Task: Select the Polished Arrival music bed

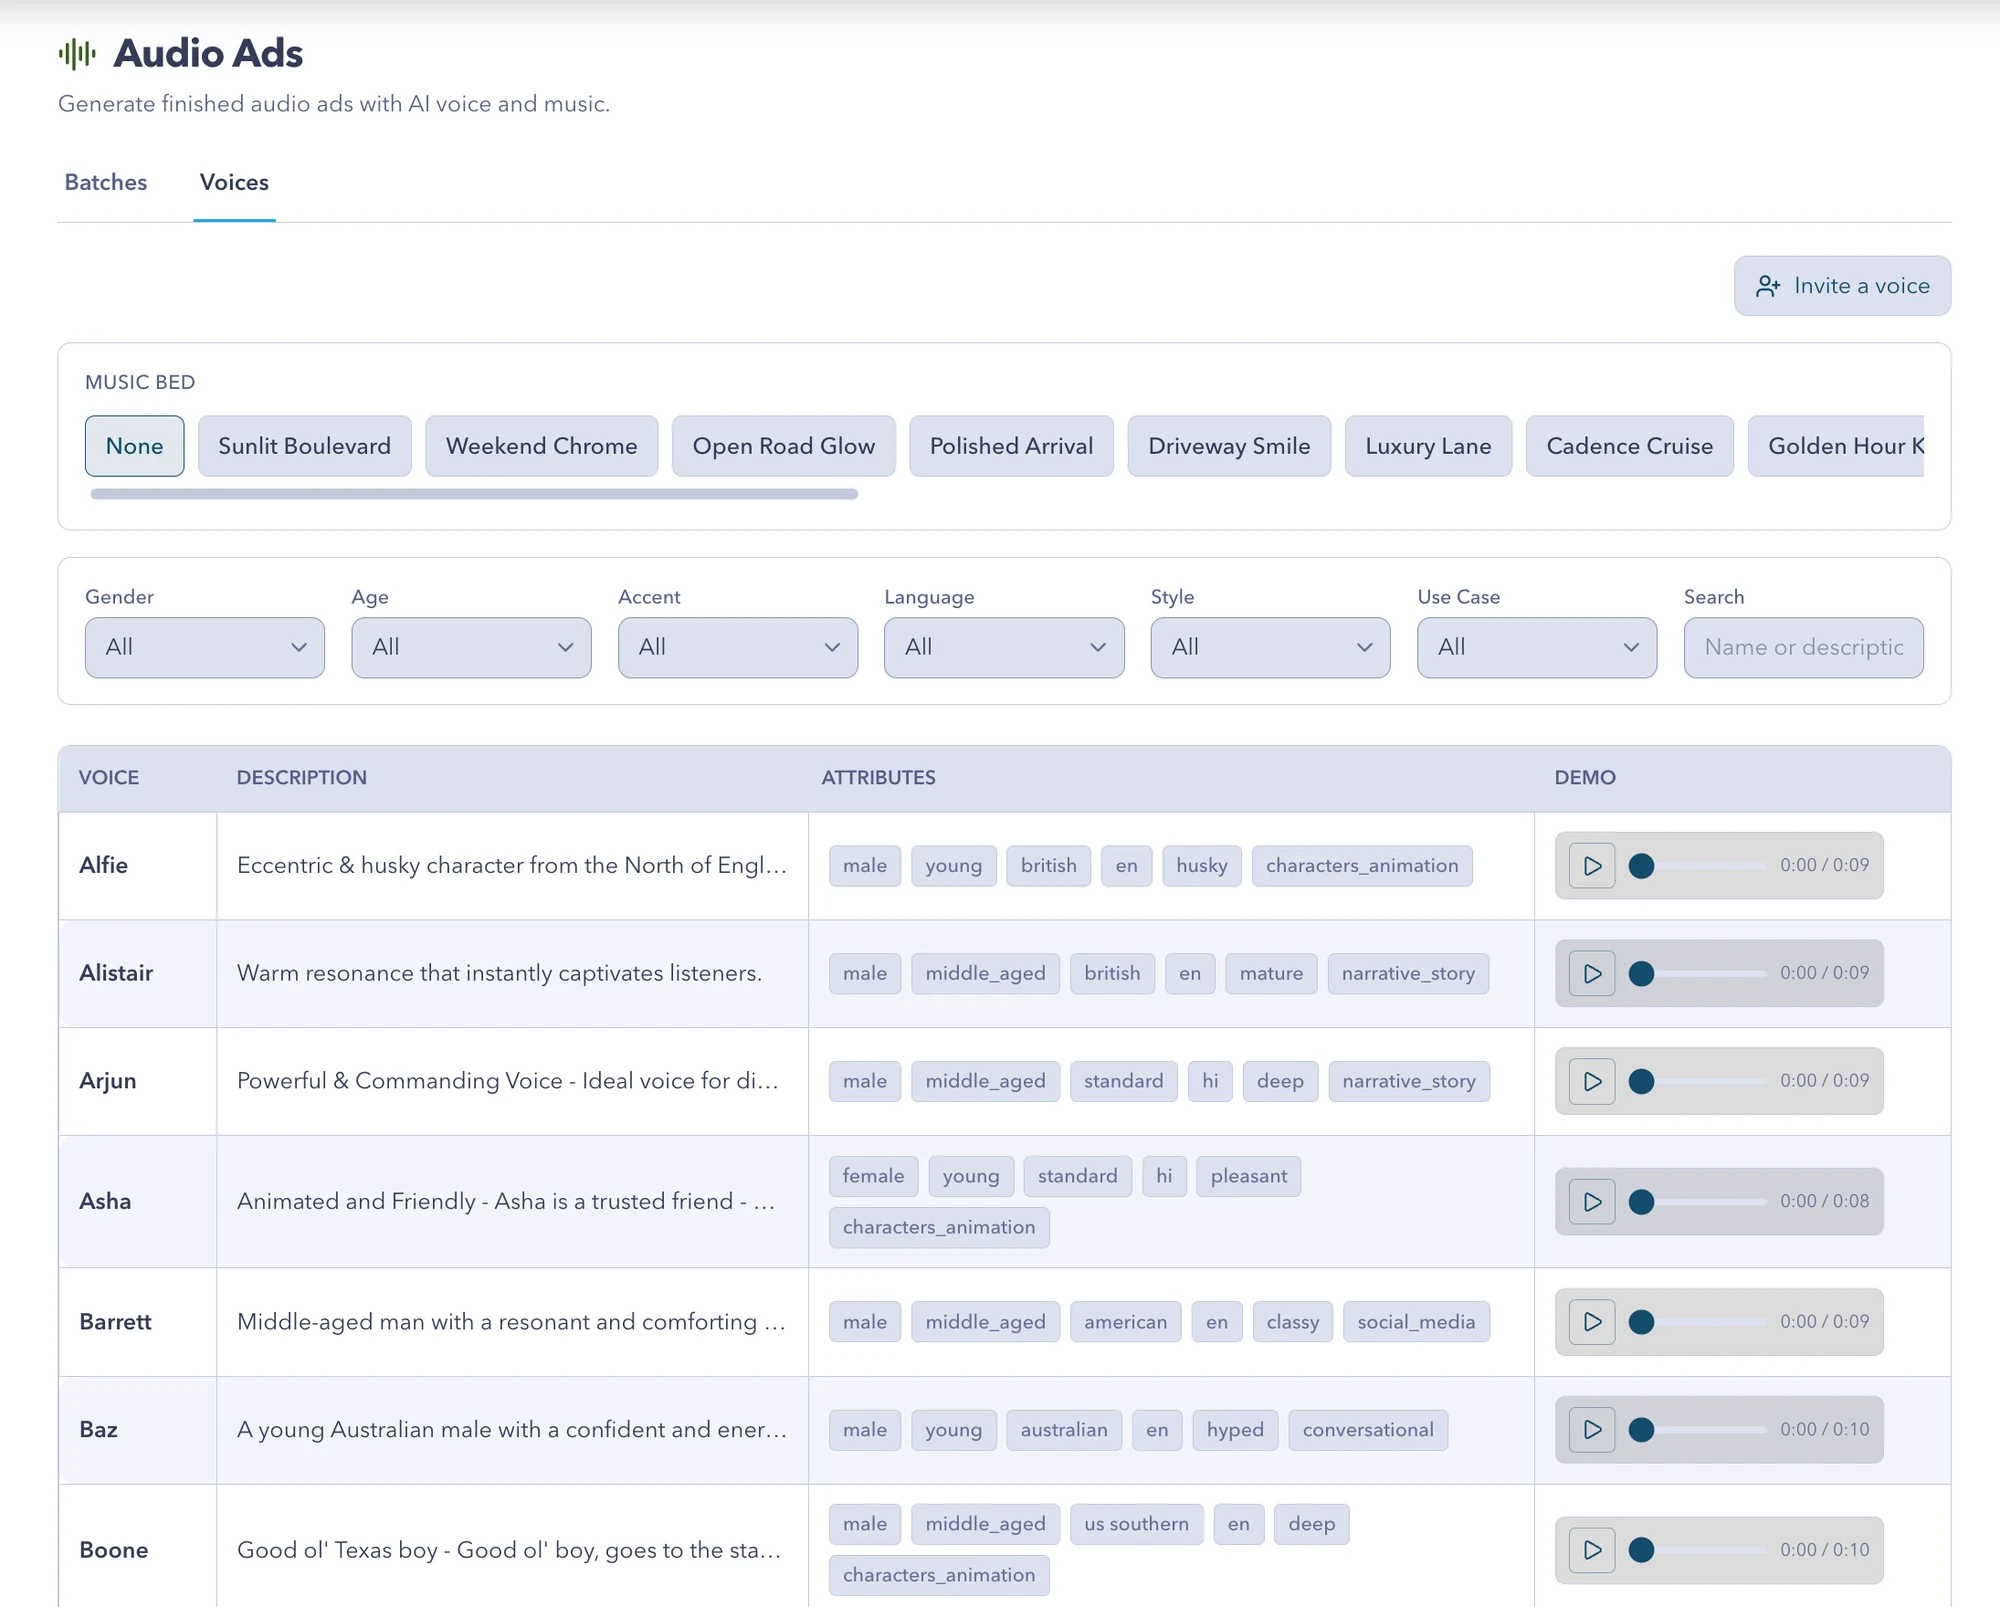Action: pyautogui.click(x=1011, y=446)
